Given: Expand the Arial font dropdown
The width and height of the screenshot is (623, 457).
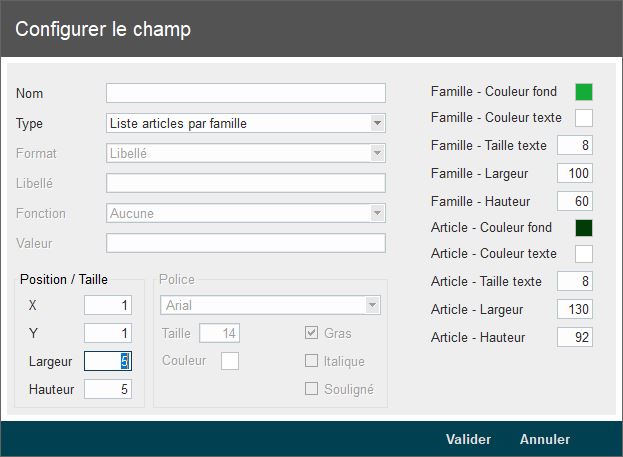Looking at the screenshot, I should [372, 305].
